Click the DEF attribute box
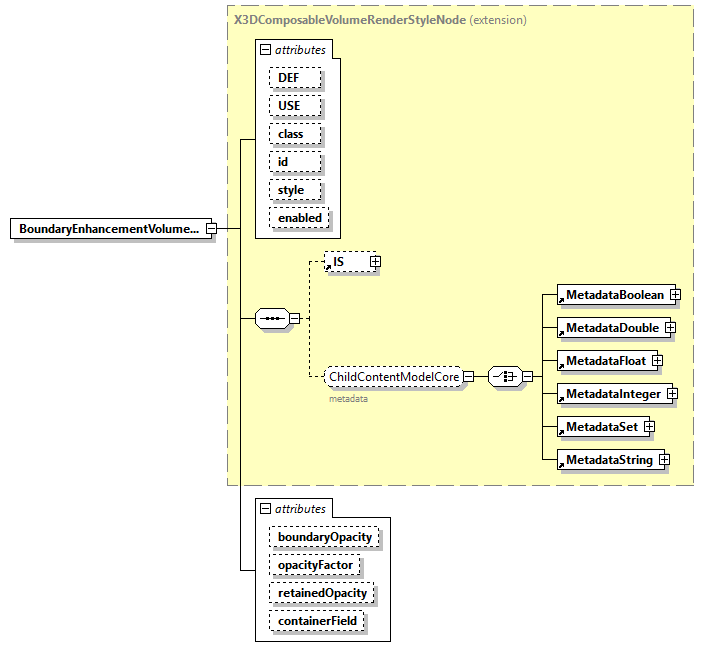704x661 pixels. [294, 77]
